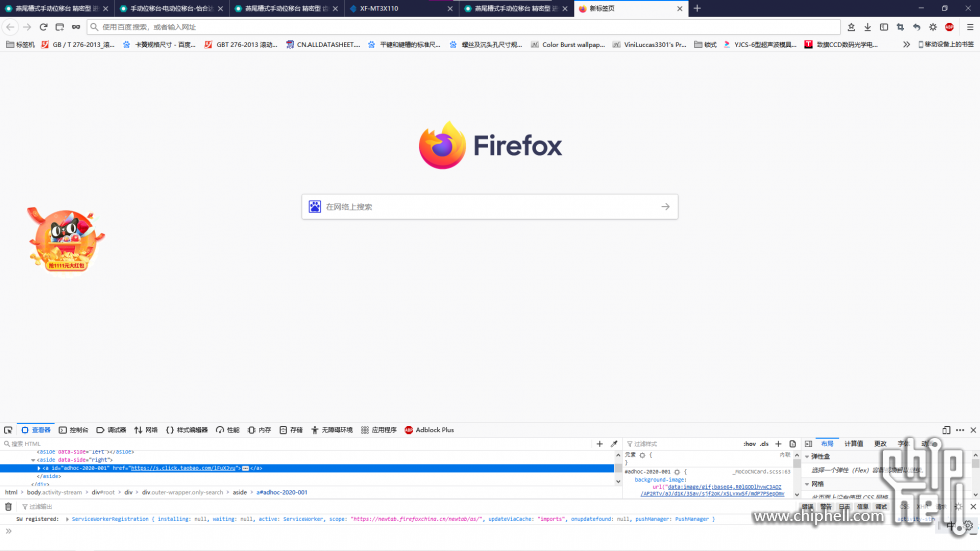Toggle the three-pane inspector sidebar icon
The width and height of the screenshot is (980, 551).
point(808,444)
